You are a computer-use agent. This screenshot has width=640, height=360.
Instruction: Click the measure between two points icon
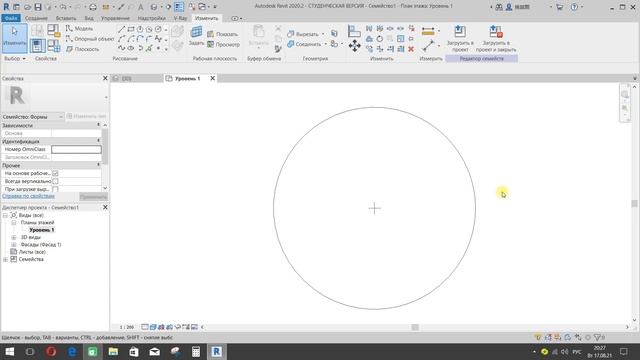428,46
